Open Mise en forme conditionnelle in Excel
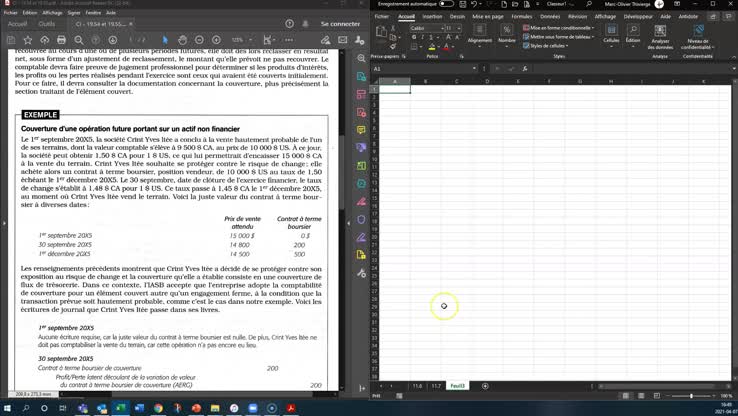The width and height of the screenshot is (738, 416). [560, 28]
